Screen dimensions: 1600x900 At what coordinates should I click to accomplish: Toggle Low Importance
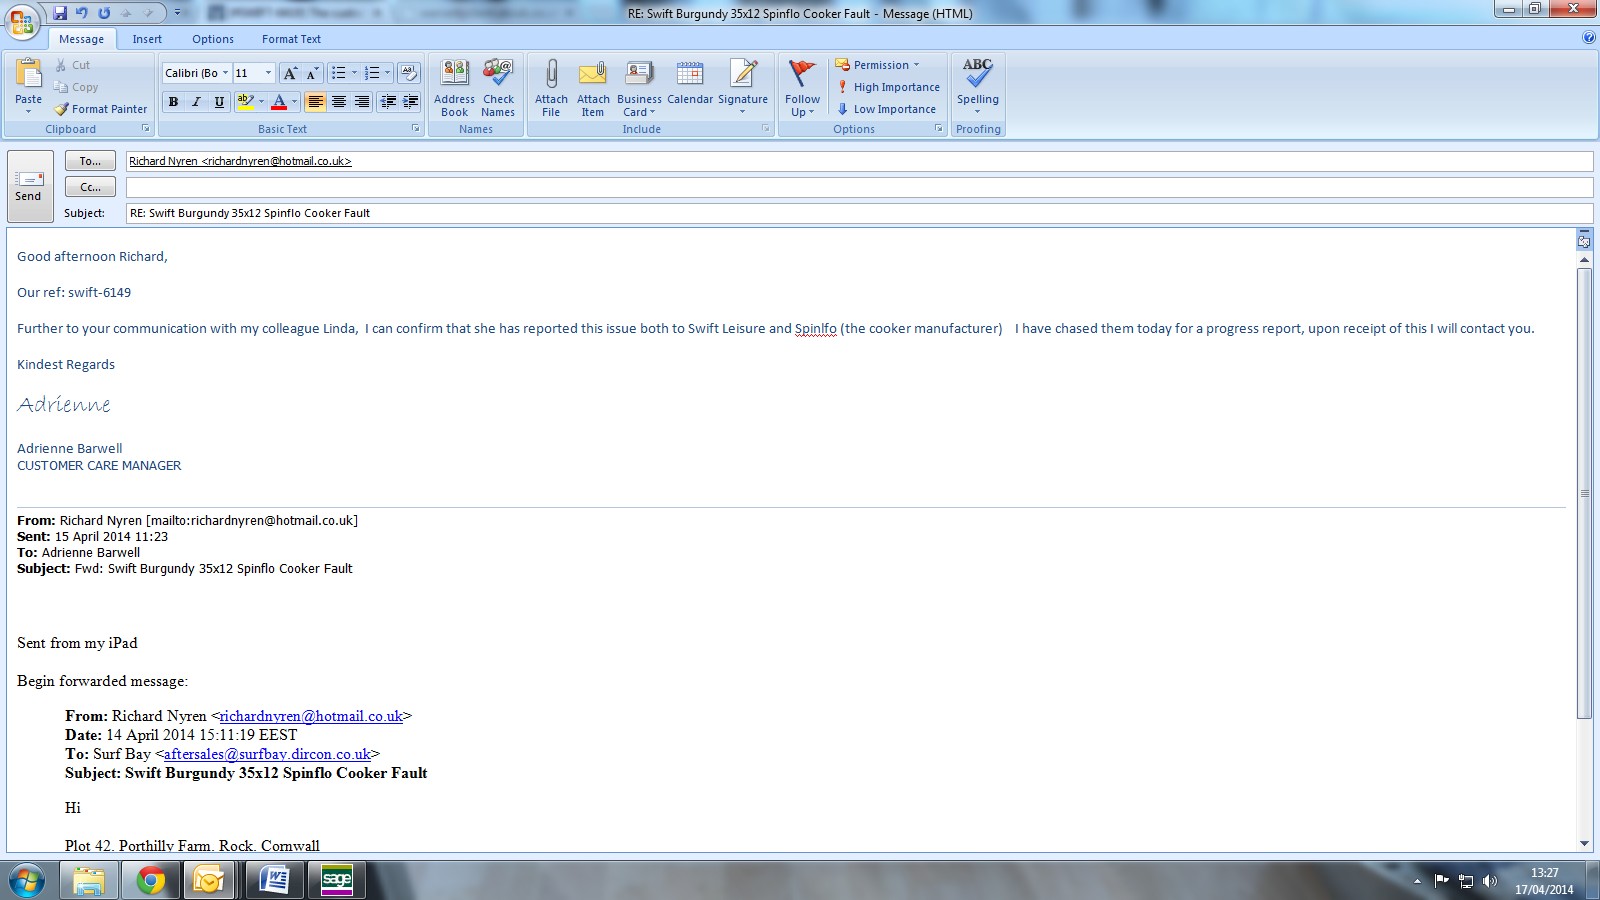886,109
